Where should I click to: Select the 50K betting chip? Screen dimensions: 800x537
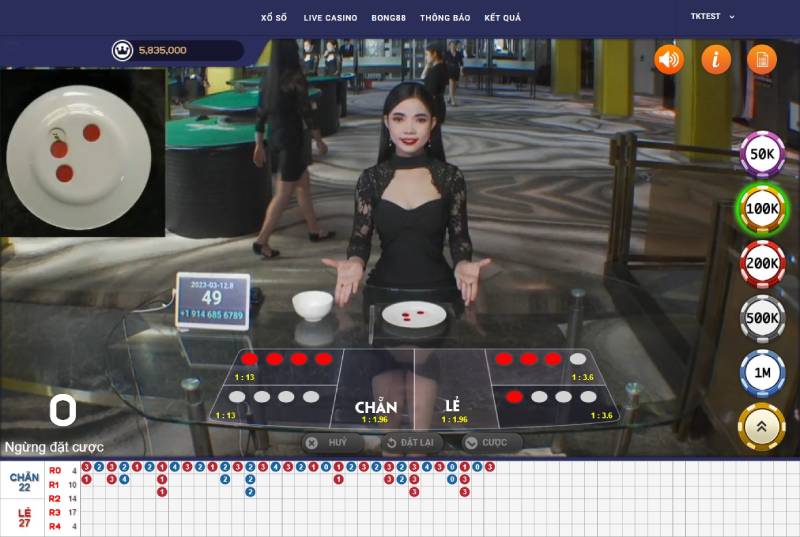coord(762,154)
